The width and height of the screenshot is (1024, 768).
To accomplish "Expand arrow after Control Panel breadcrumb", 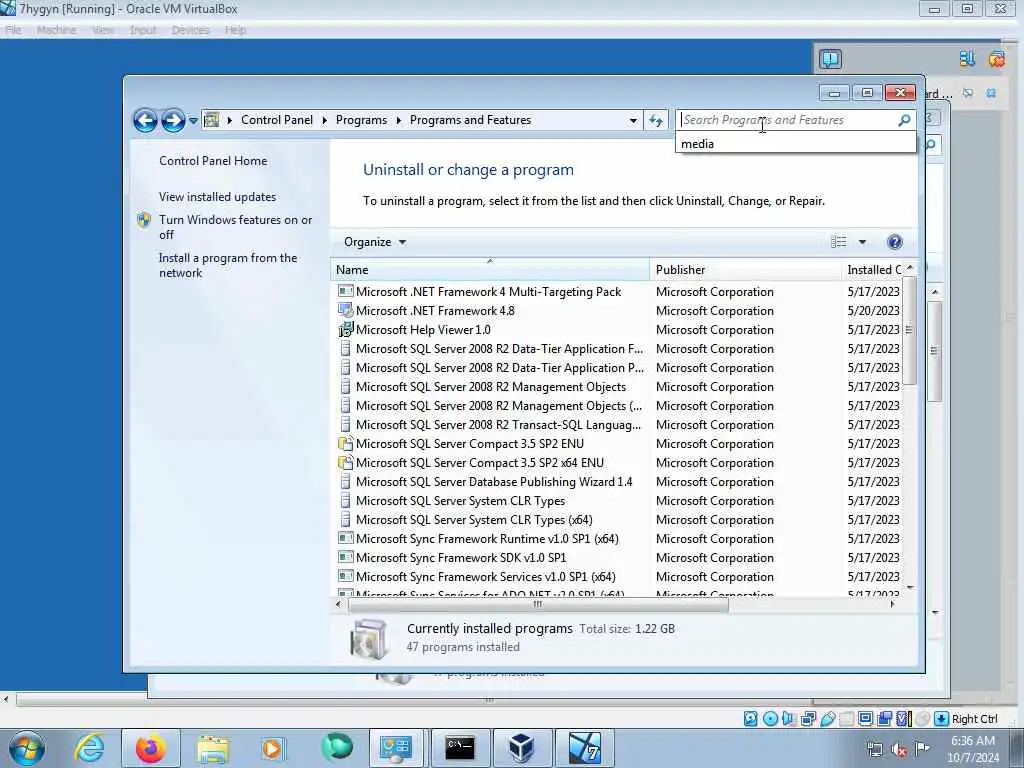I will tap(325, 121).
